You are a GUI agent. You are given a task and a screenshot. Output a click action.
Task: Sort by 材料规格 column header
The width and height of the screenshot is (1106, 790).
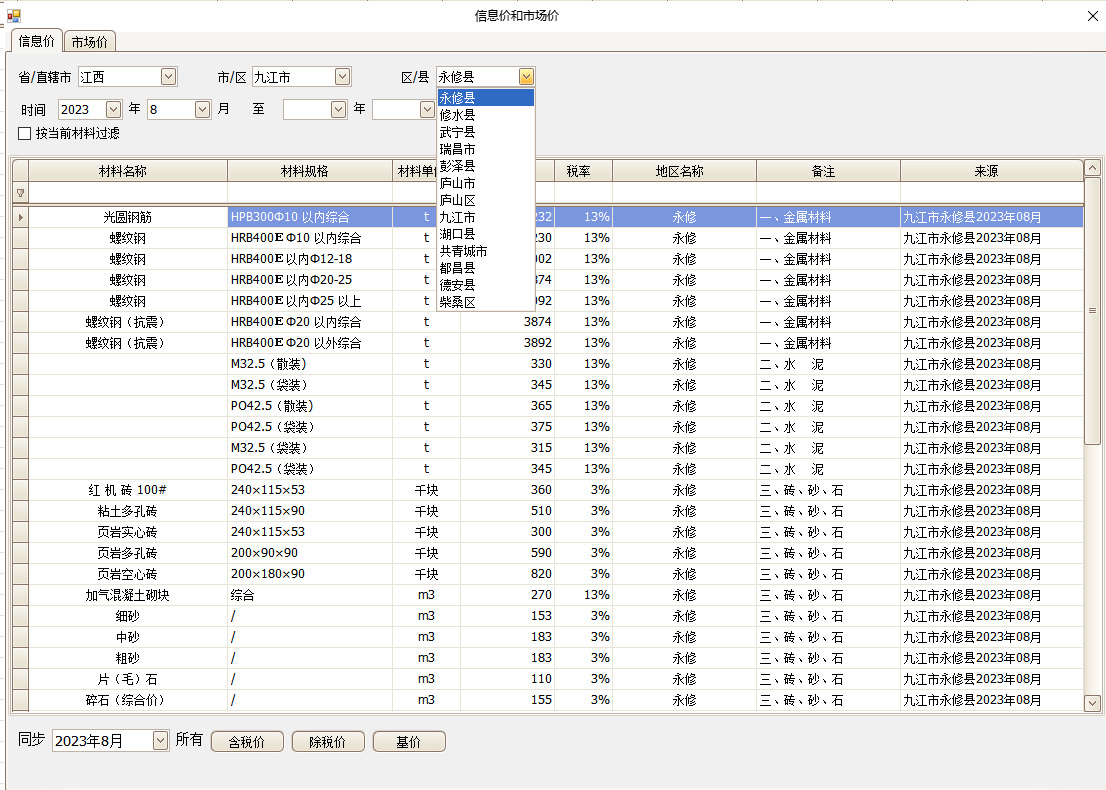pos(310,171)
